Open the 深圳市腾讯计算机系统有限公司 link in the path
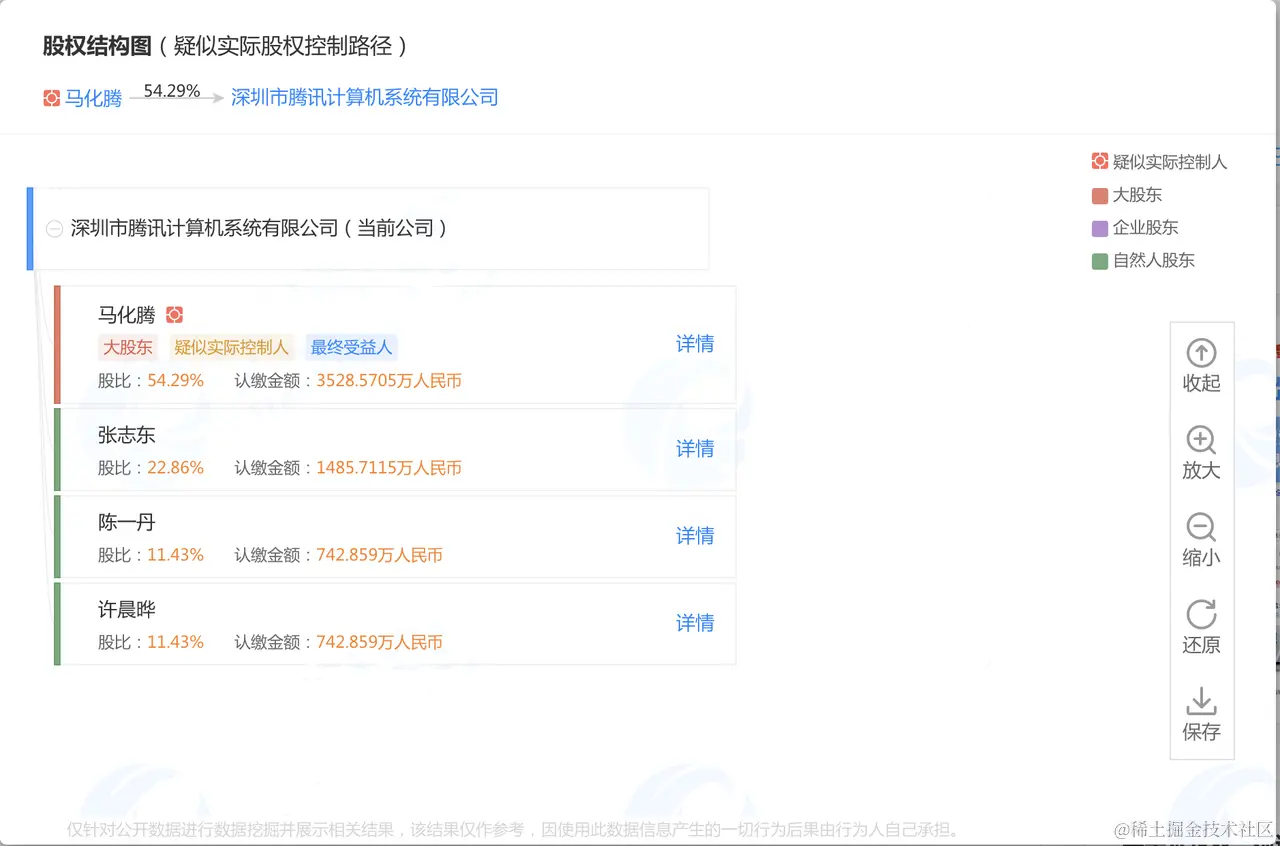The image size is (1280, 846). [x=365, y=97]
